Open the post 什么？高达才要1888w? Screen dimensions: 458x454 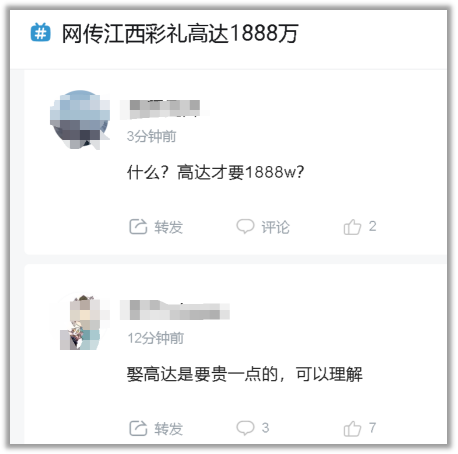click(215, 172)
